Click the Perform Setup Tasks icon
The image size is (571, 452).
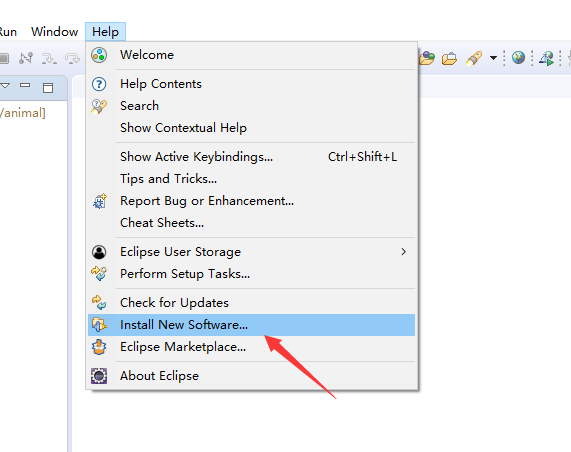[99, 274]
